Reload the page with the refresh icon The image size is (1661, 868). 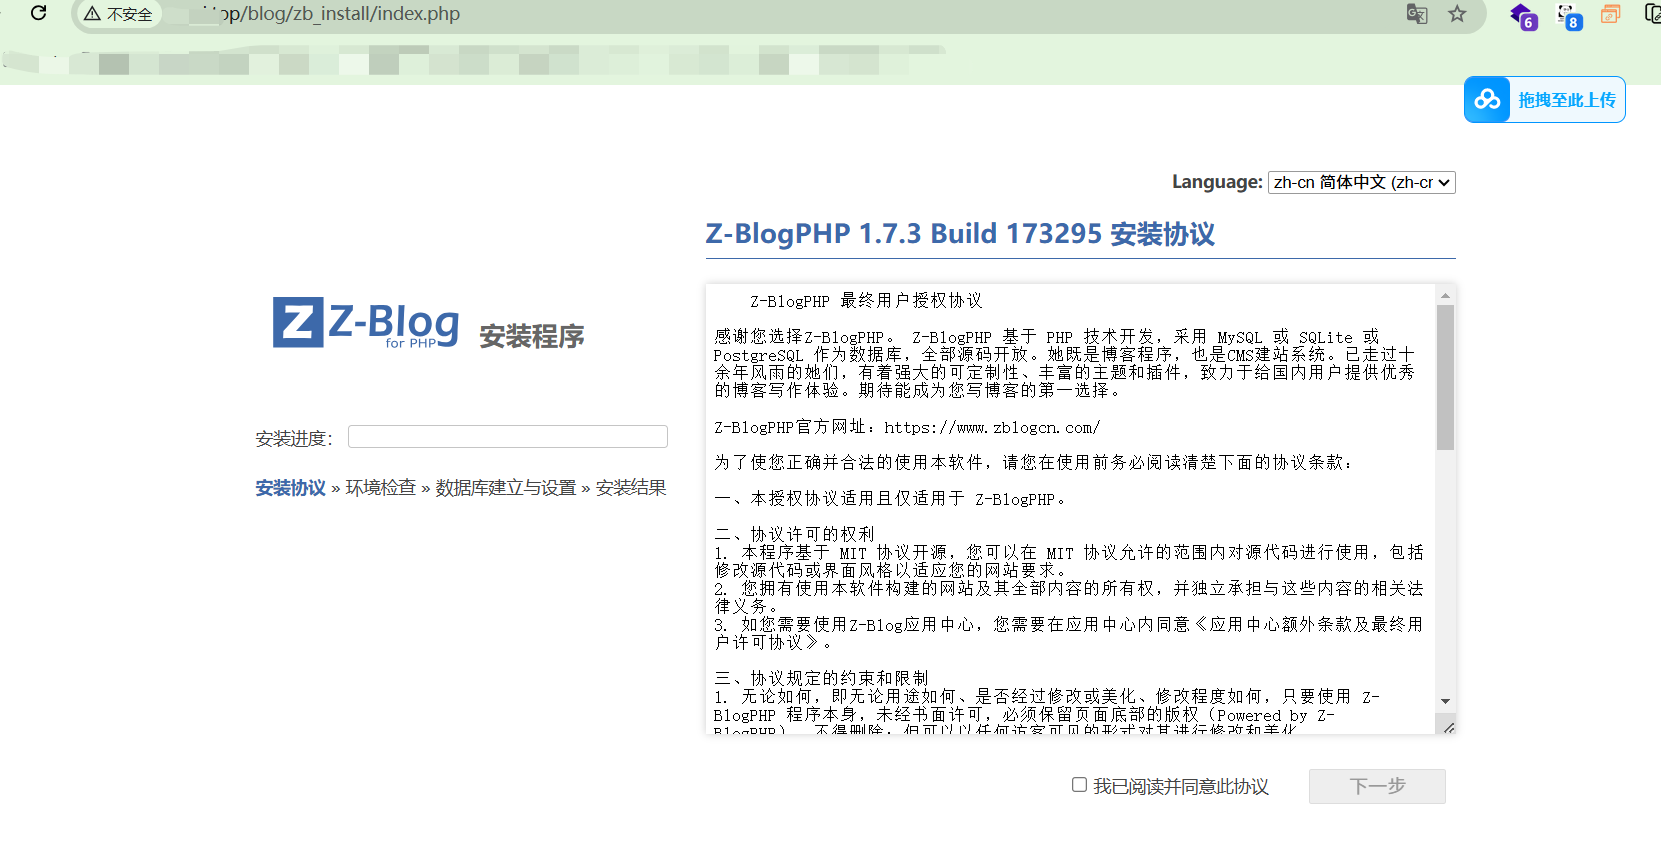(39, 13)
